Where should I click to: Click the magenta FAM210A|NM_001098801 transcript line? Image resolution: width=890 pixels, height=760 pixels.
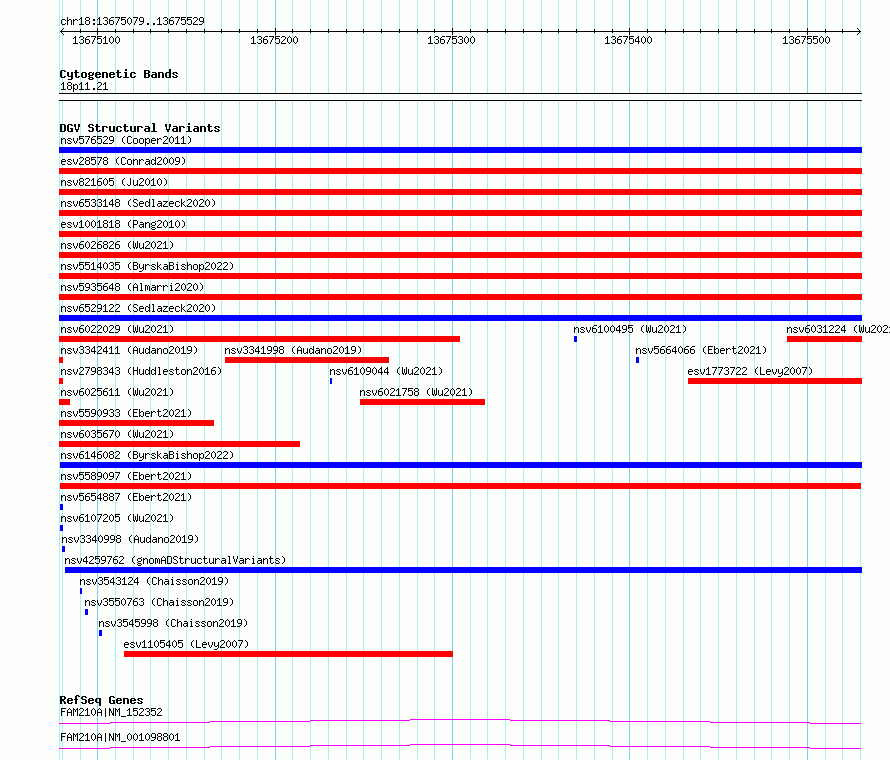[460, 746]
